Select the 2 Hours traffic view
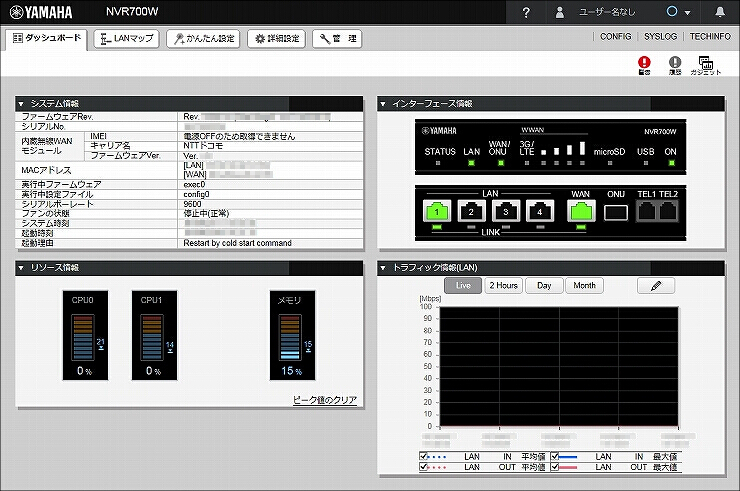The width and height of the screenshot is (740, 491). (x=504, y=286)
